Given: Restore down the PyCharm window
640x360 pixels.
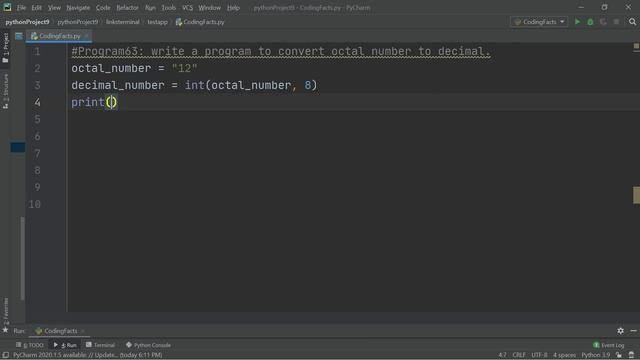Looking at the screenshot, I should point(604,7).
